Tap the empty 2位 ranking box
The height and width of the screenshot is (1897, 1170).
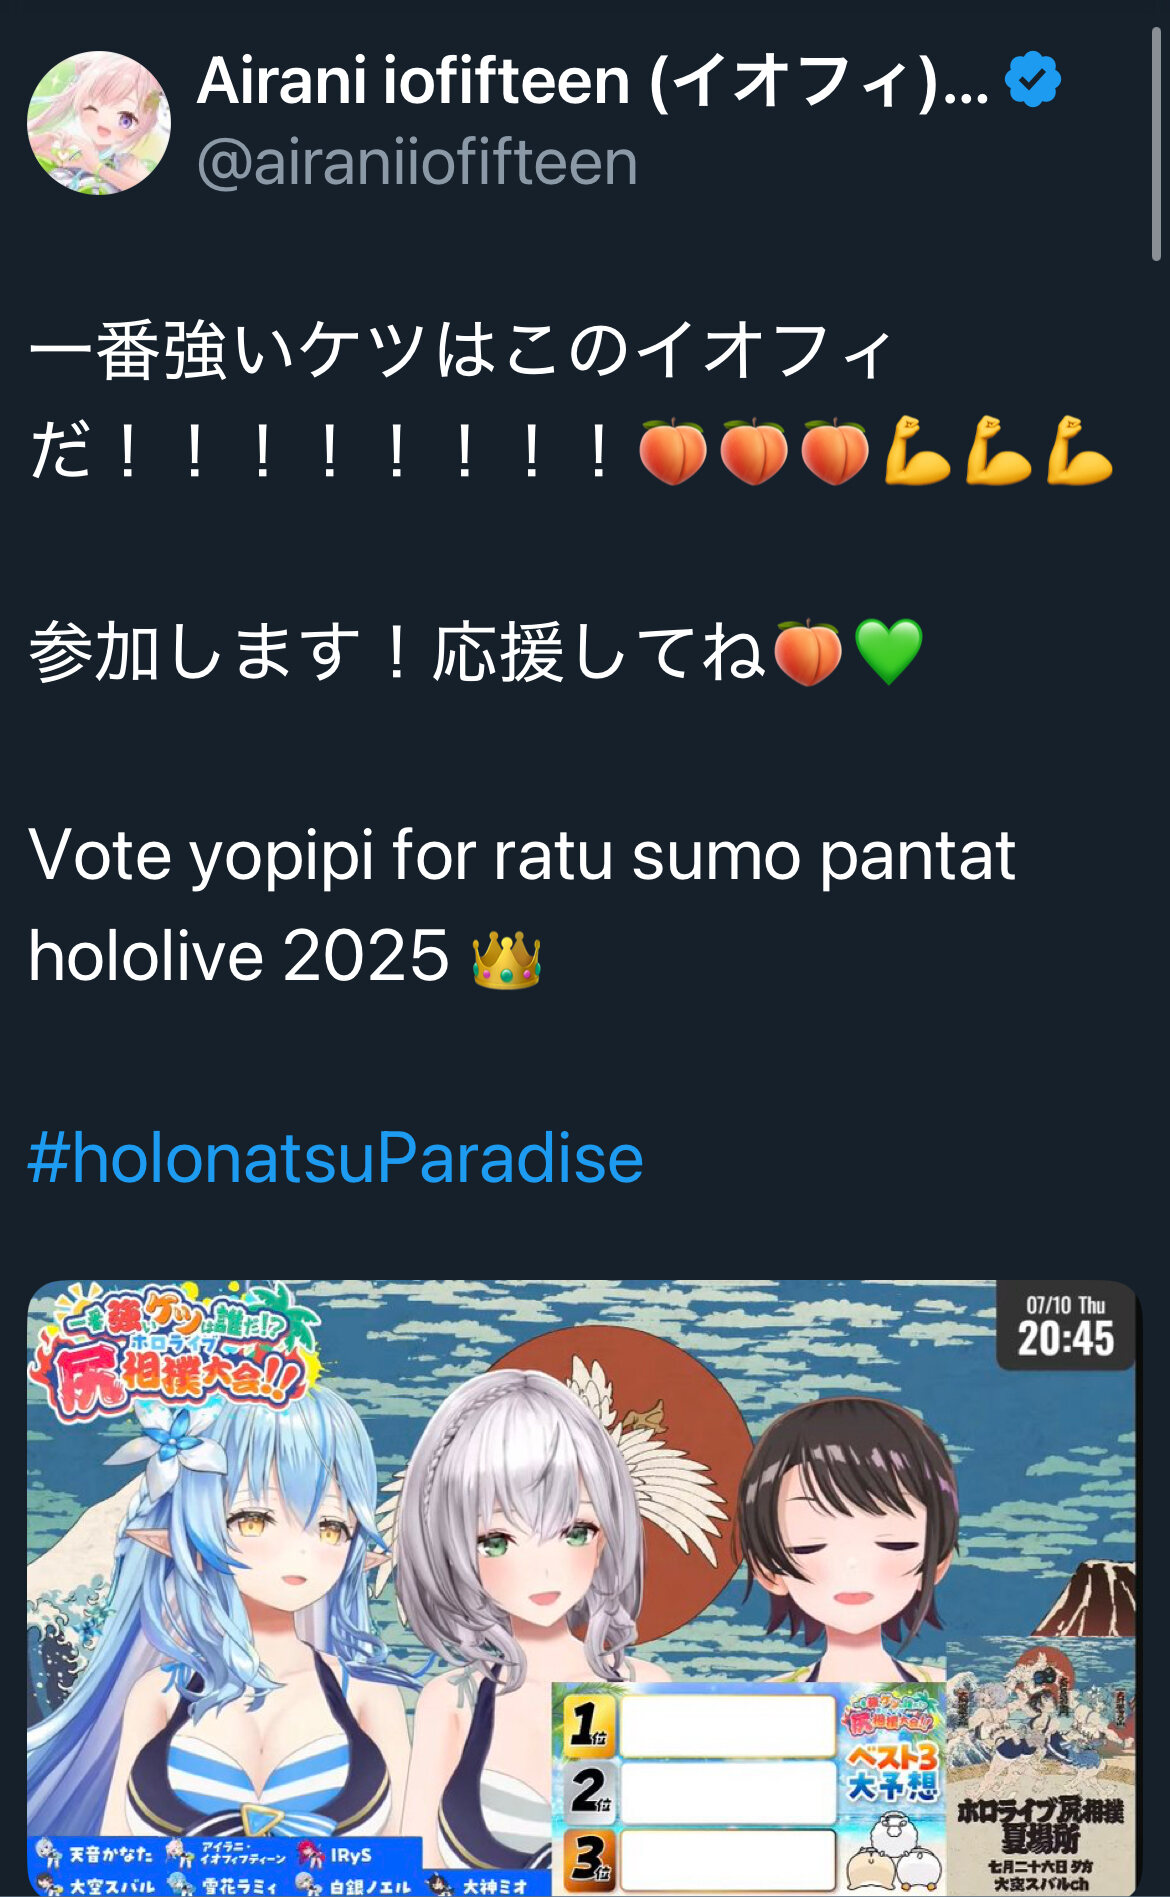727,1792
